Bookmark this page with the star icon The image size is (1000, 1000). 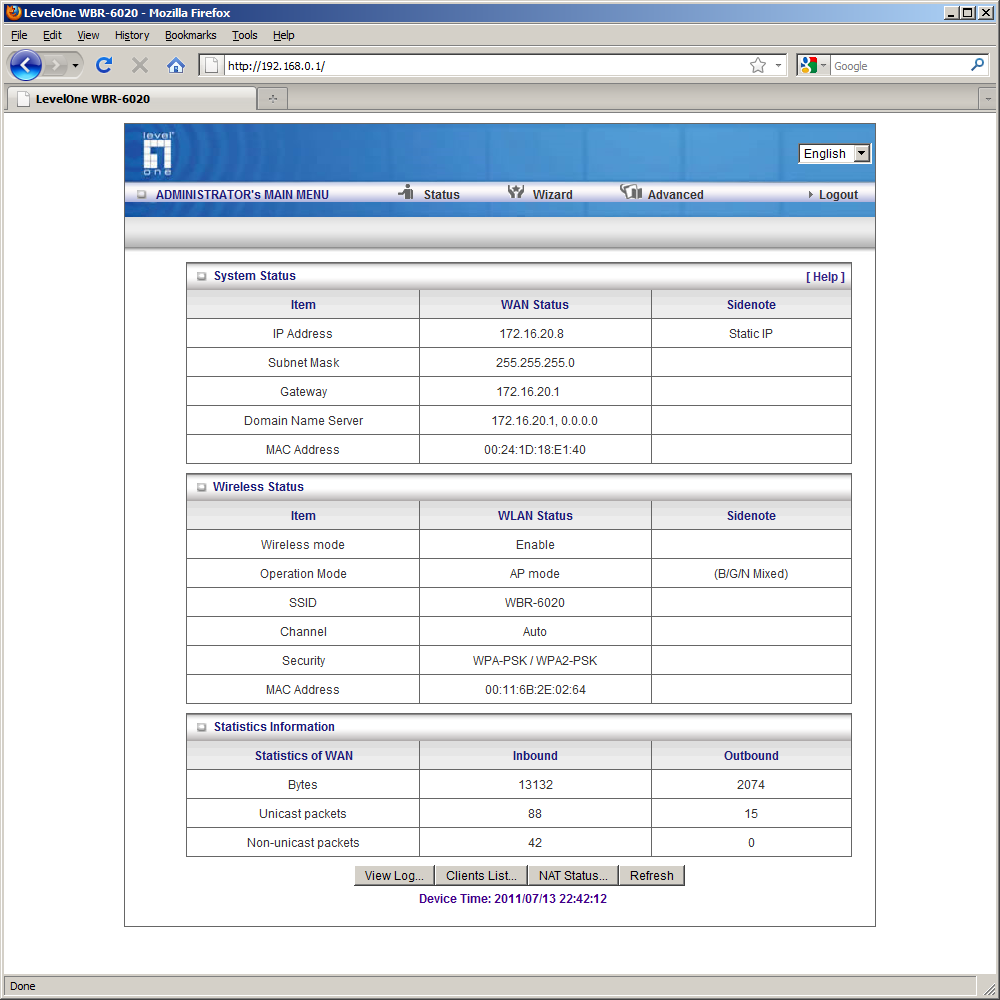point(757,65)
